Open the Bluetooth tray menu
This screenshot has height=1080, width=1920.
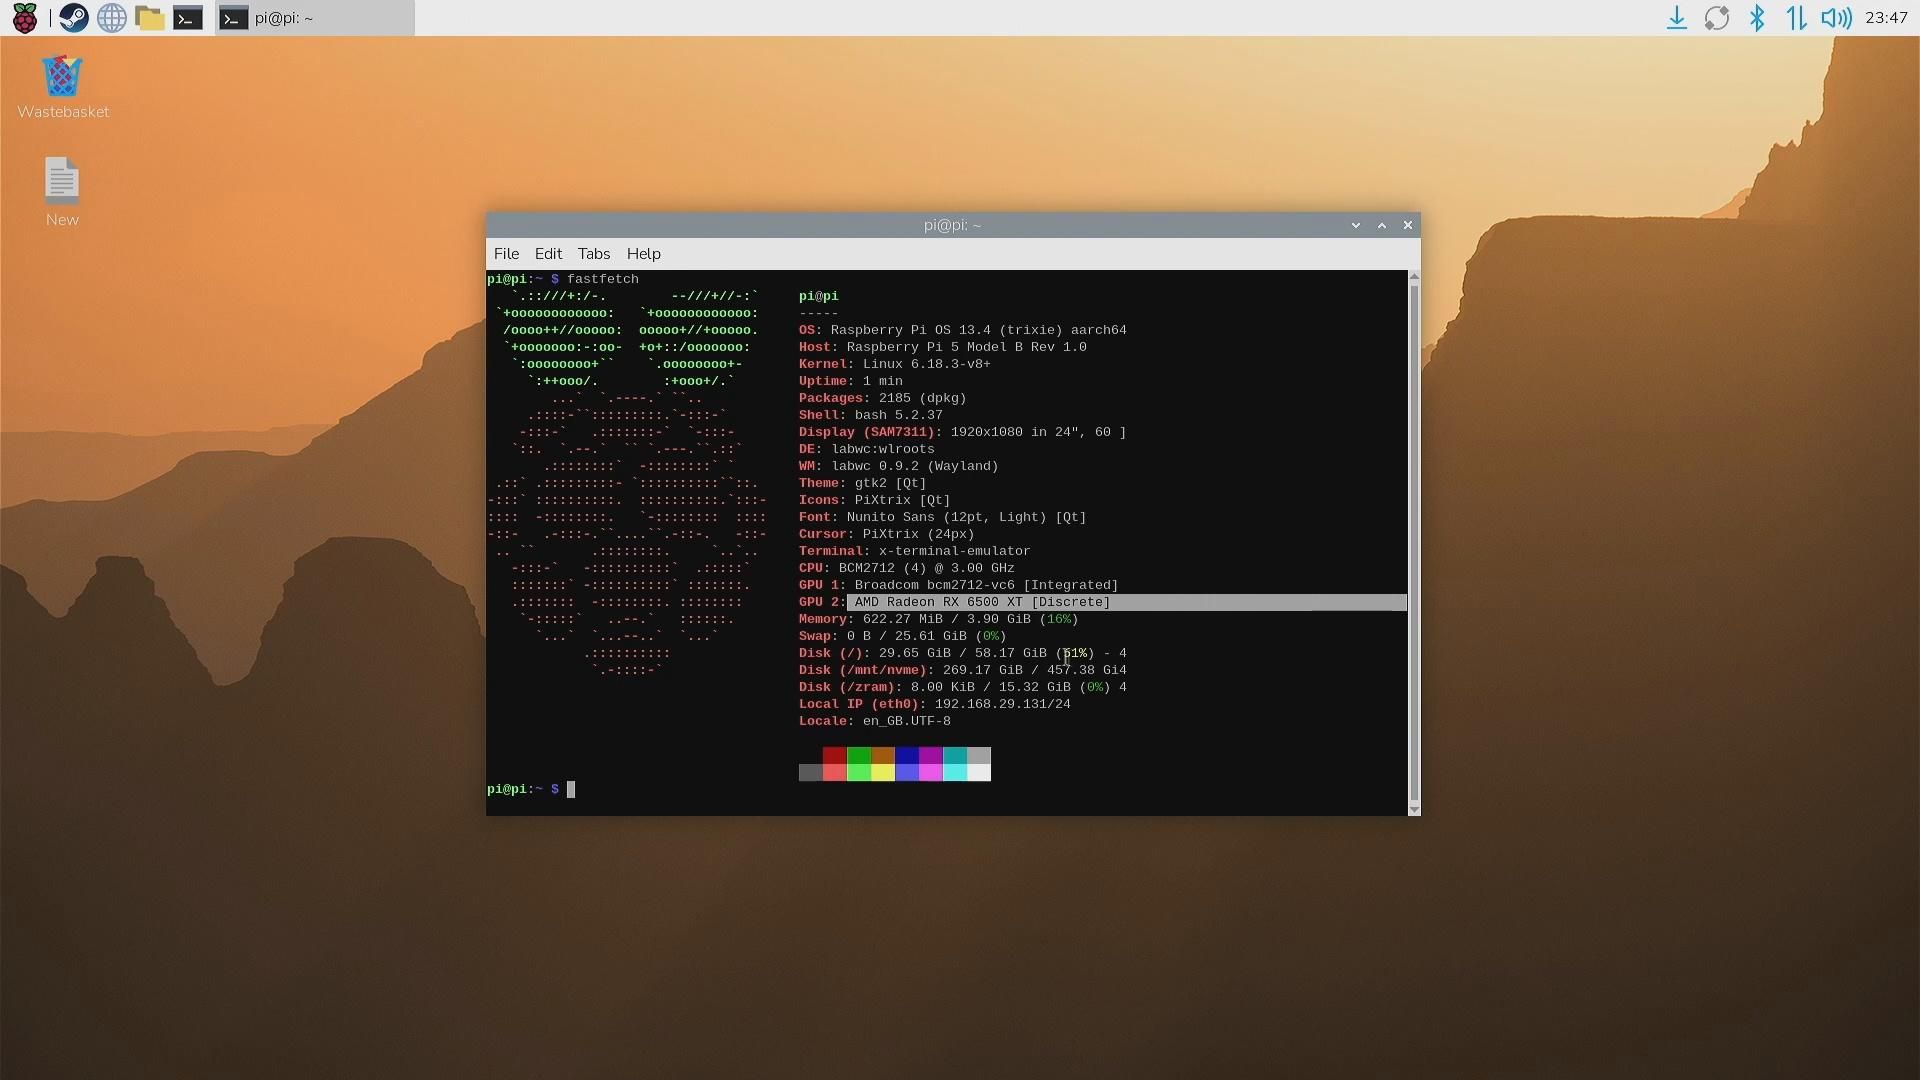(x=1757, y=18)
